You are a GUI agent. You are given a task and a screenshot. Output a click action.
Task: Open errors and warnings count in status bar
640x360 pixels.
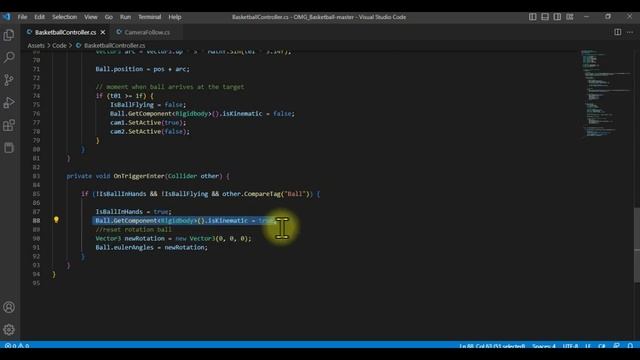17,346
